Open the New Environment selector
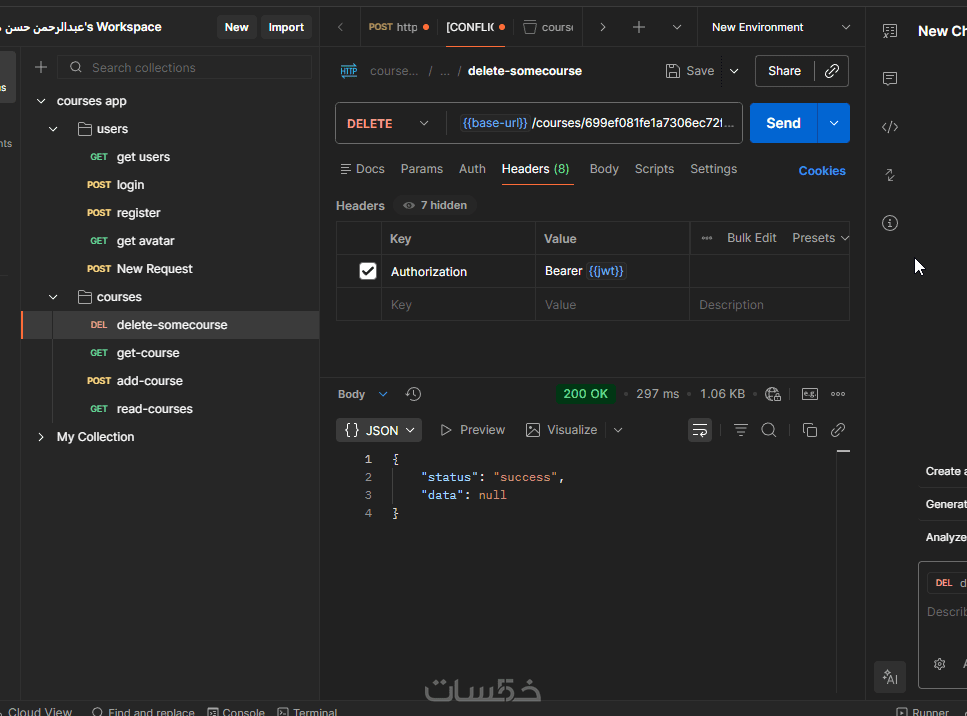The height and width of the screenshot is (716, 967). point(781,27)
